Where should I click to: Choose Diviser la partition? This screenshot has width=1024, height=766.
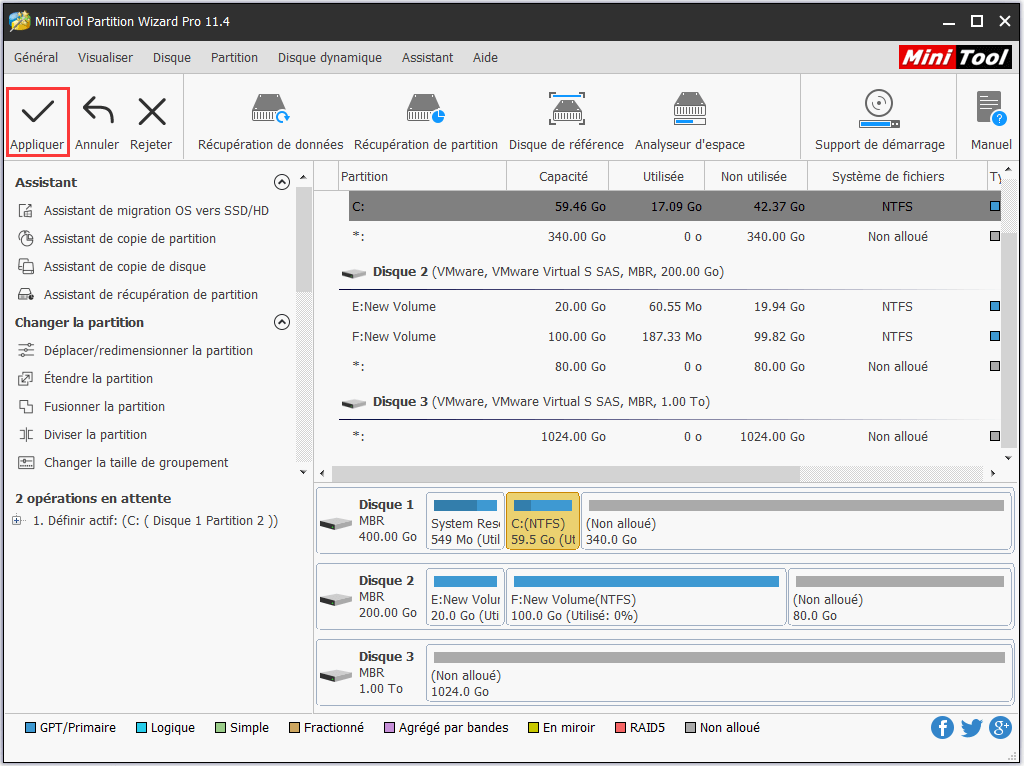[95, 435]
